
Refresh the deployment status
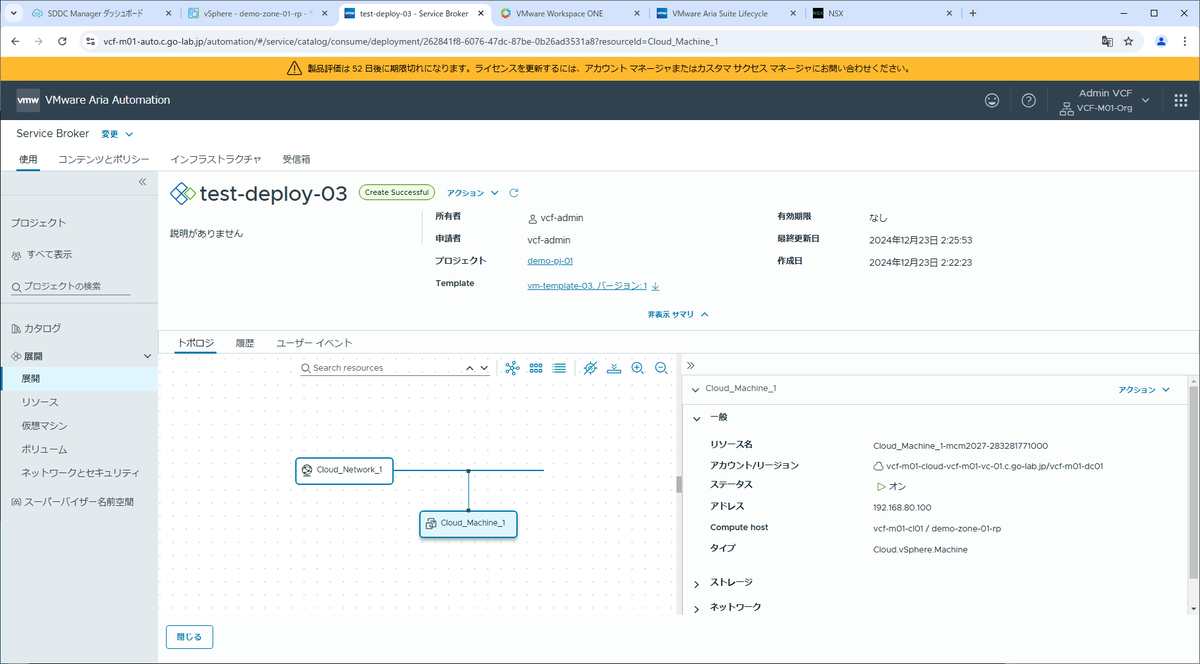point(514,193)
